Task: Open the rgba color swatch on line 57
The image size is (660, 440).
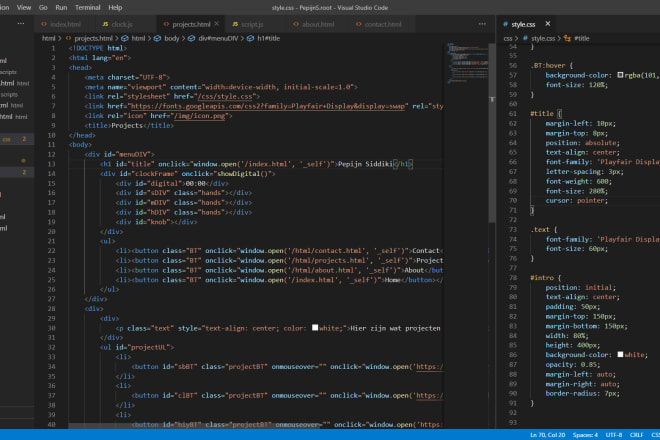Action: 620,75
